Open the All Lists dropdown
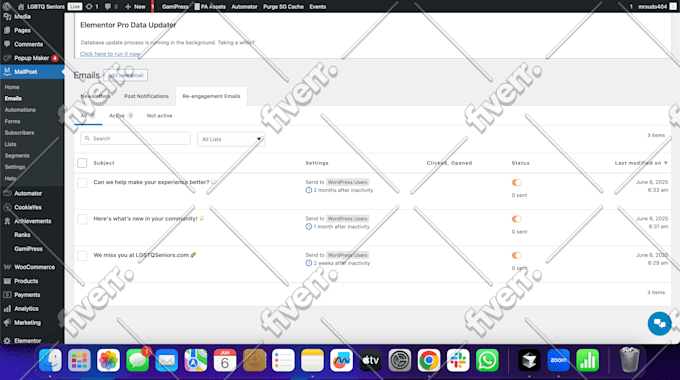Image resolution: width=680 pixels, height=380 pixels. (231, 139)
